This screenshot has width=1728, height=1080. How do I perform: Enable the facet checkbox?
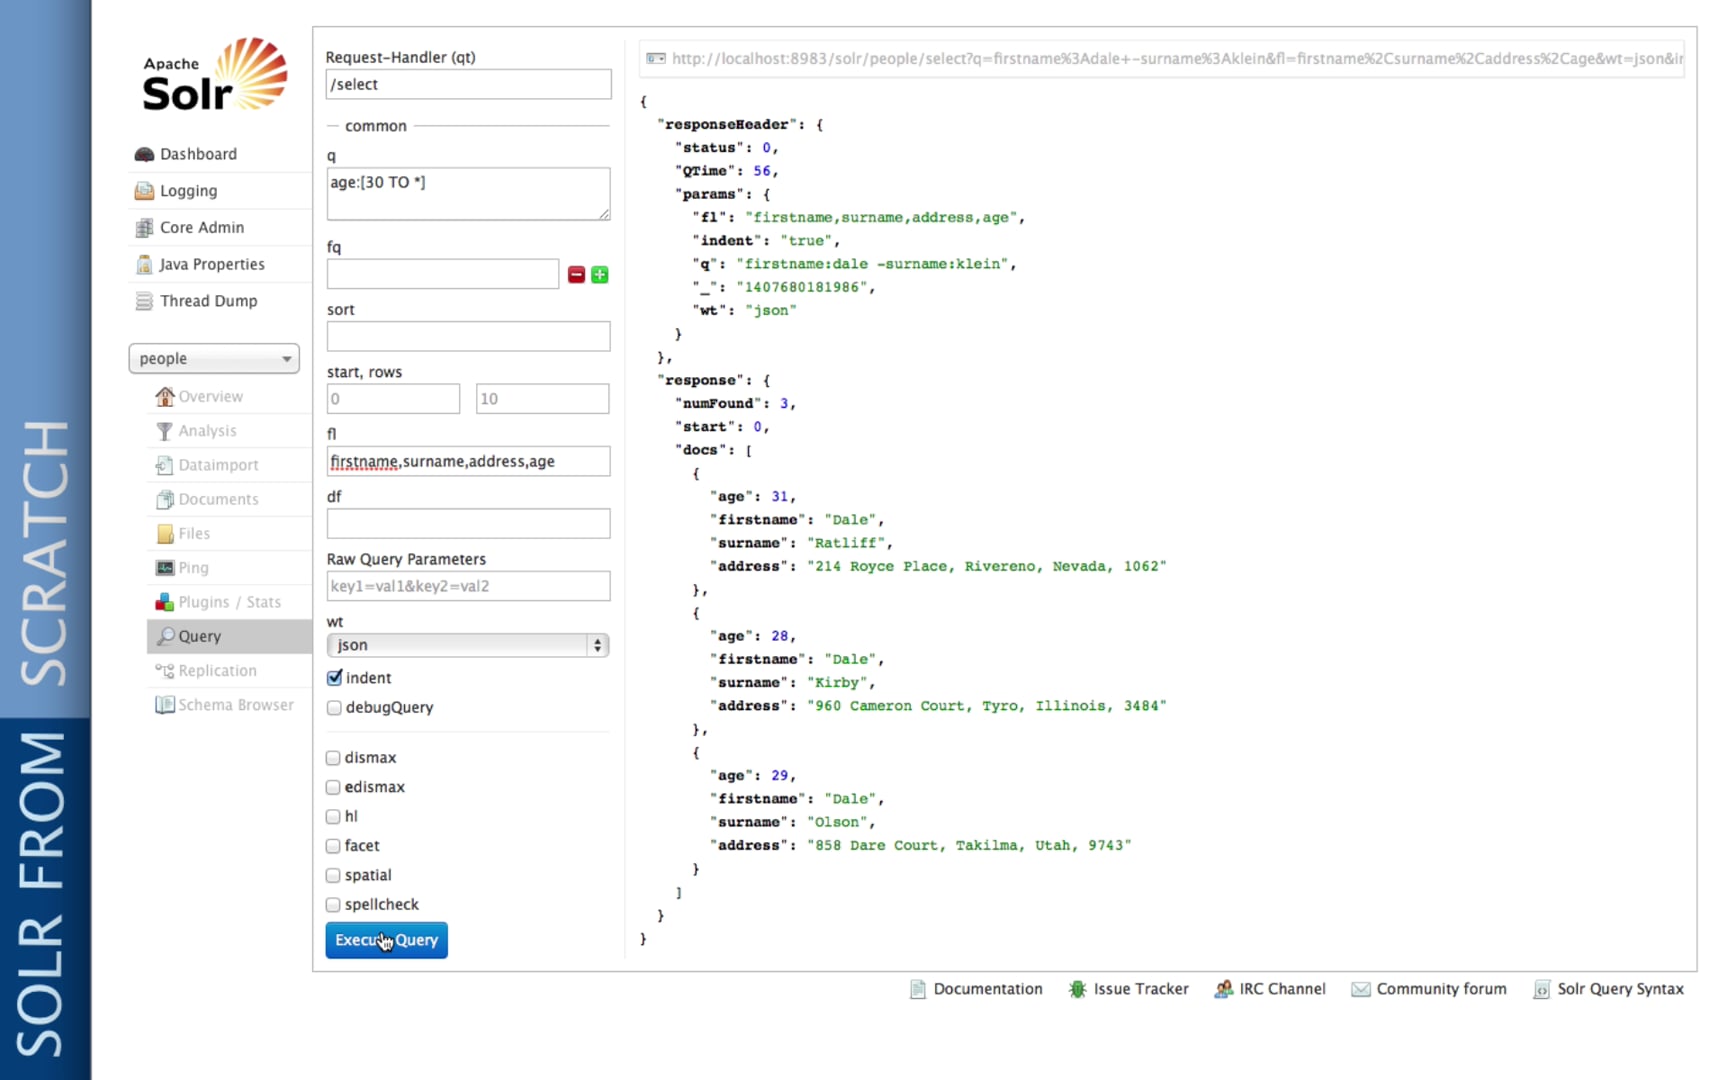tap(333, 846)
